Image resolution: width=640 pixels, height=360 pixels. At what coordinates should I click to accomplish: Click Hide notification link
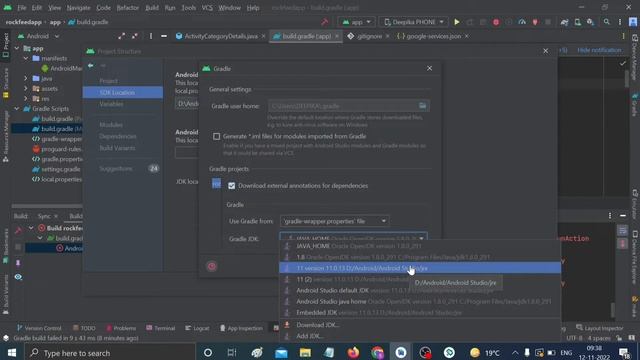[x=599, y=50]
